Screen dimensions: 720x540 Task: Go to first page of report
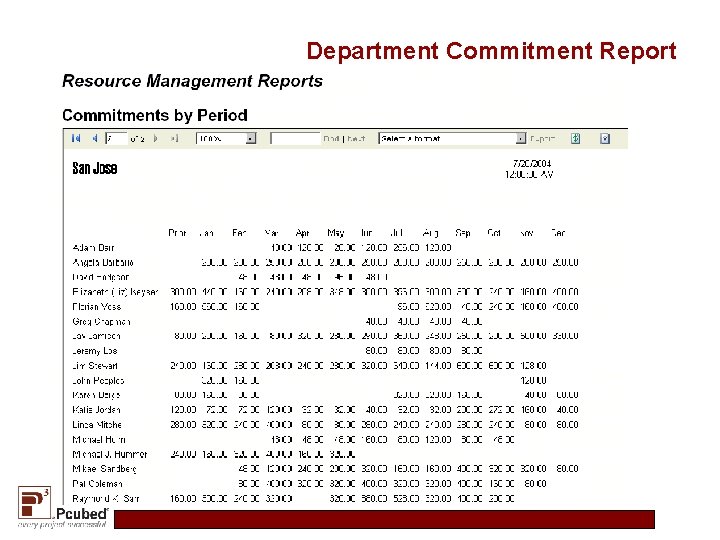click(x=76, y=138)
